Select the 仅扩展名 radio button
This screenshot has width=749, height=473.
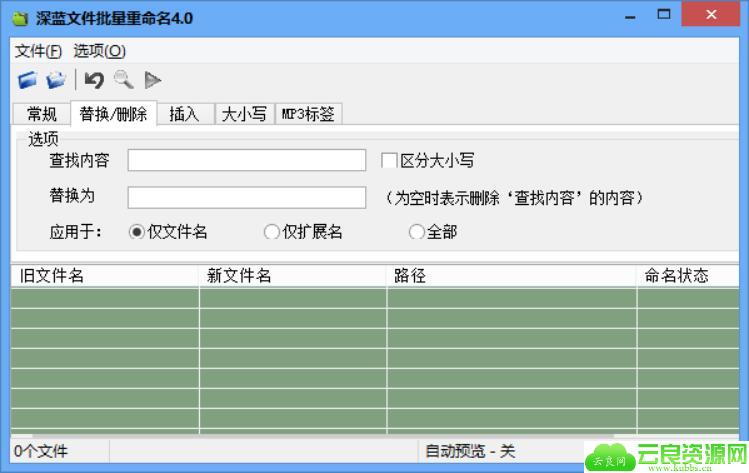pos(271,232)
